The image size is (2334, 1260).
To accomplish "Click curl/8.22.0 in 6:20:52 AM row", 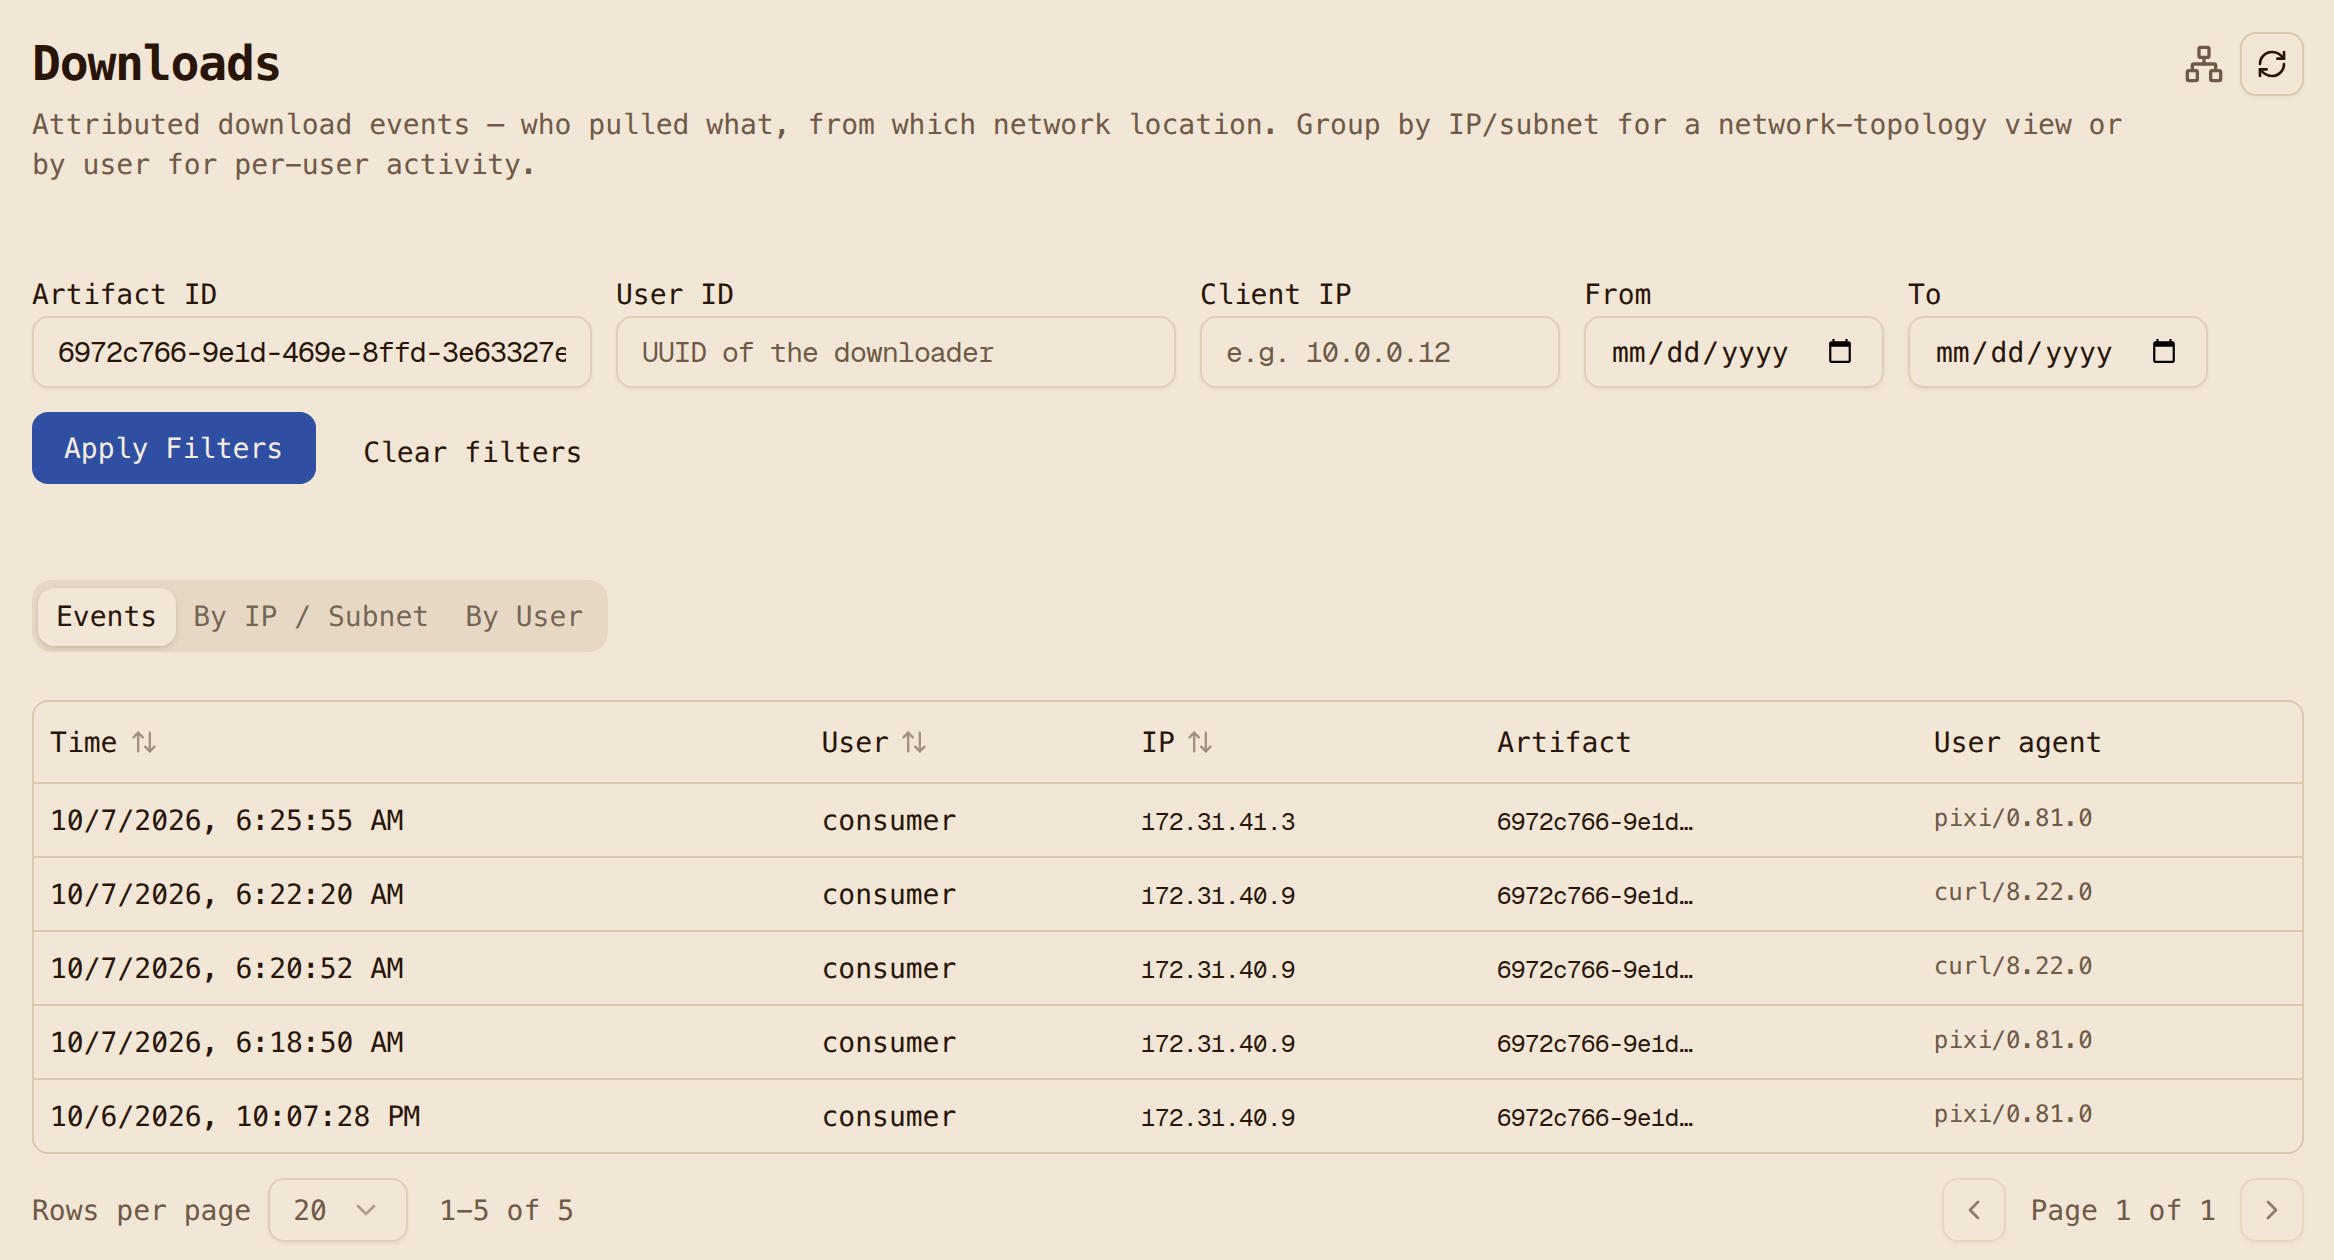I will pyautogui.click(x=2013, y=966).
